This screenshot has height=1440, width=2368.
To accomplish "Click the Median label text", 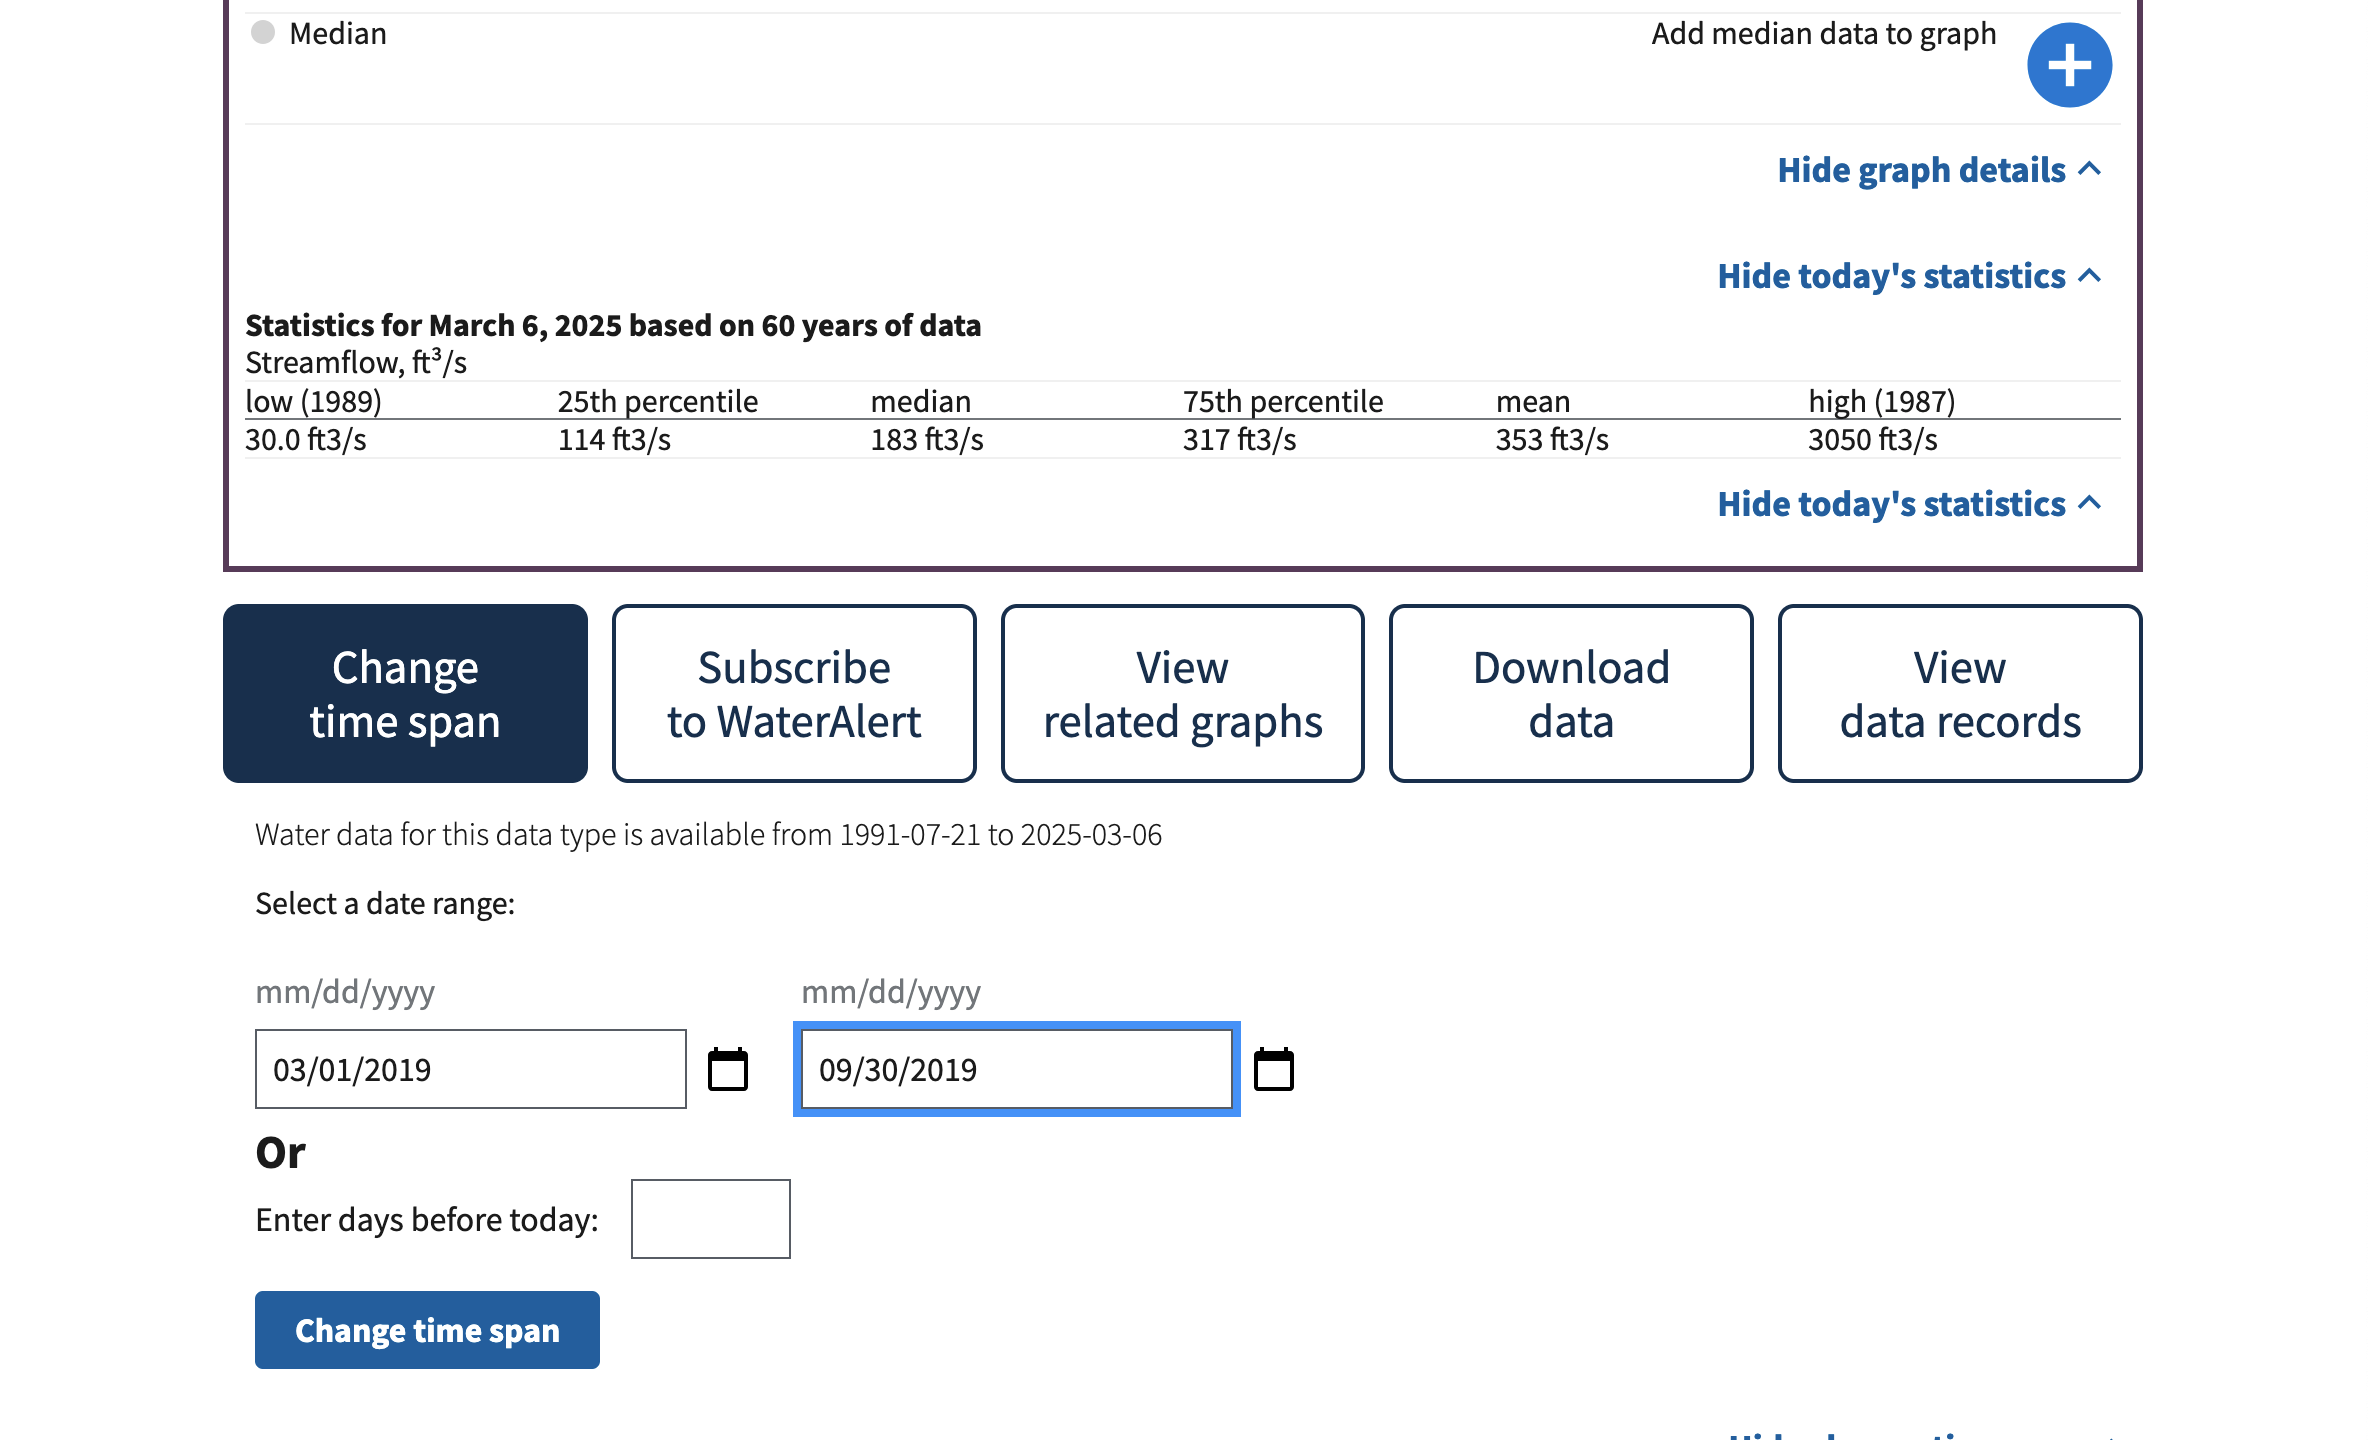I will click(x=338, y=33).
